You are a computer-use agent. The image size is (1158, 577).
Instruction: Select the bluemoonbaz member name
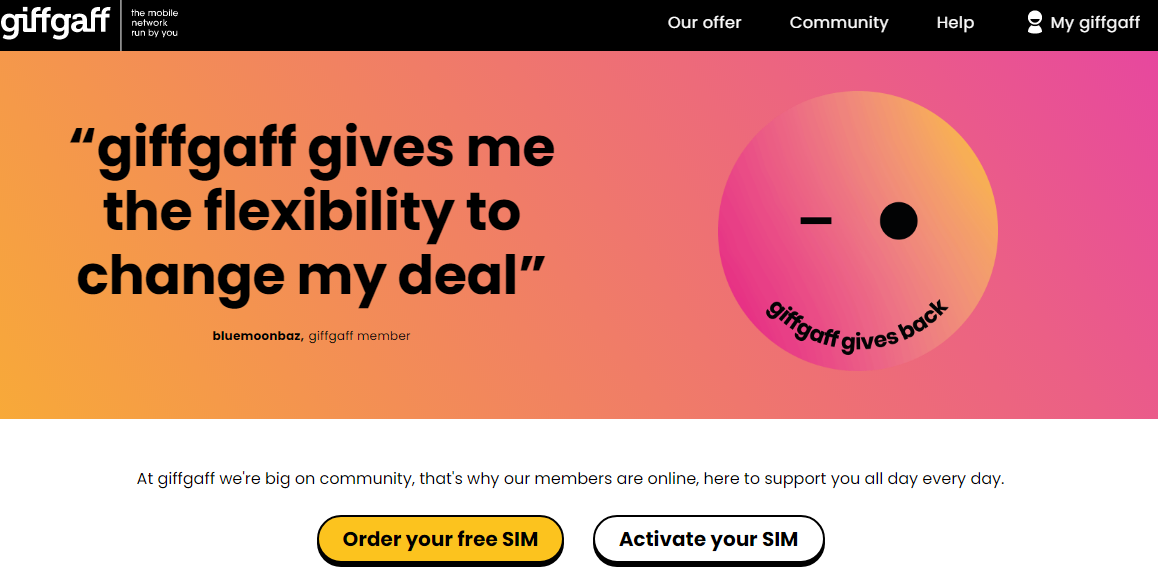point(257,336)
